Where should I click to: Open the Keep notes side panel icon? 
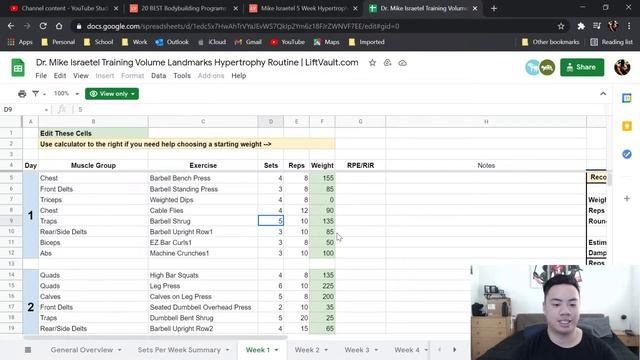(x=627, y=126)
